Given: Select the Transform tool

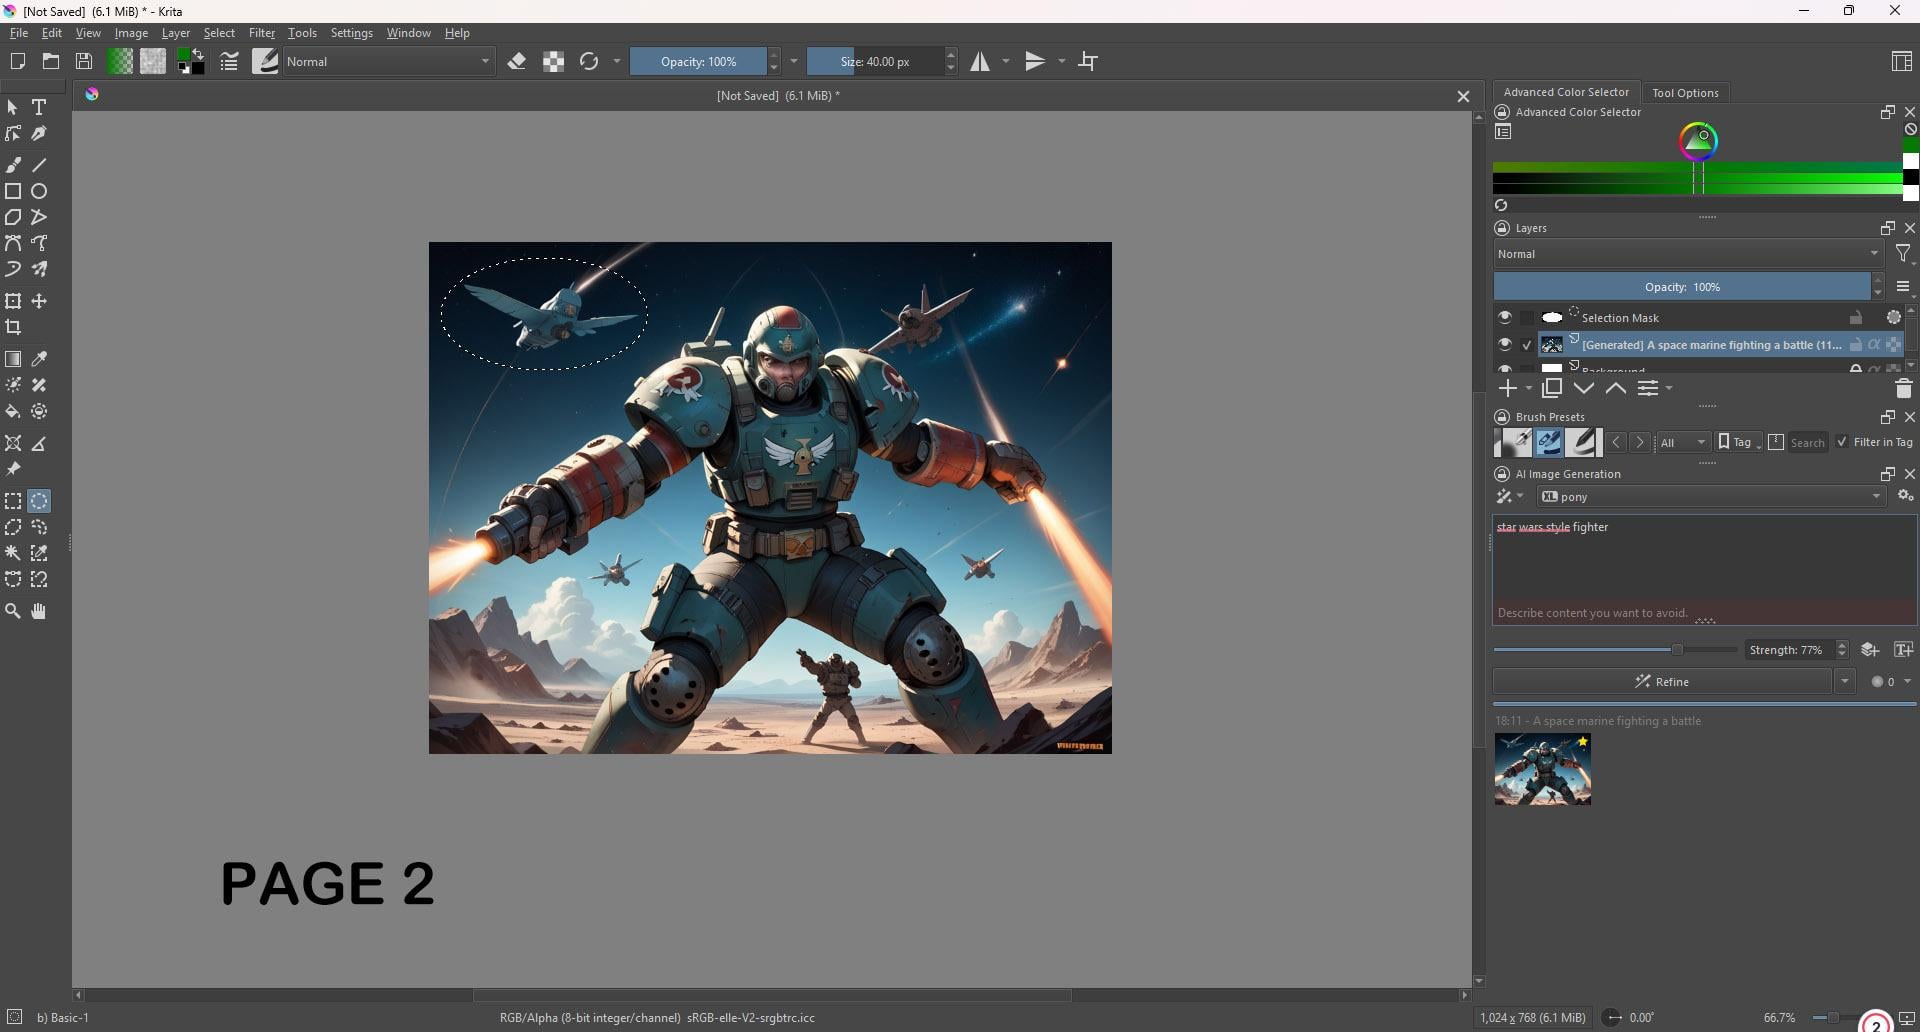Looking at the screenshot, I should [13, 301].
